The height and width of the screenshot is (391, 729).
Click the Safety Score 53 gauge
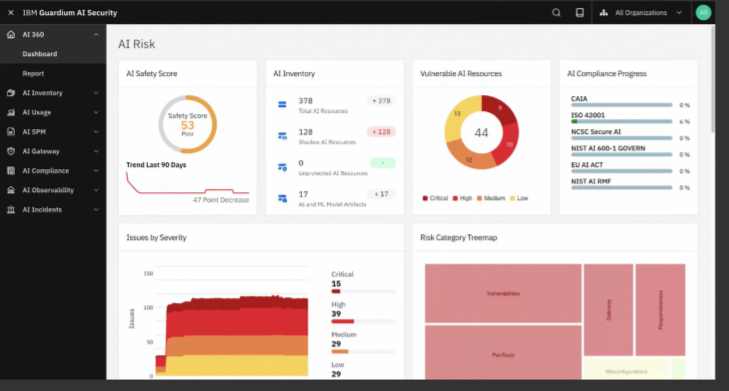tap(187, 125)
